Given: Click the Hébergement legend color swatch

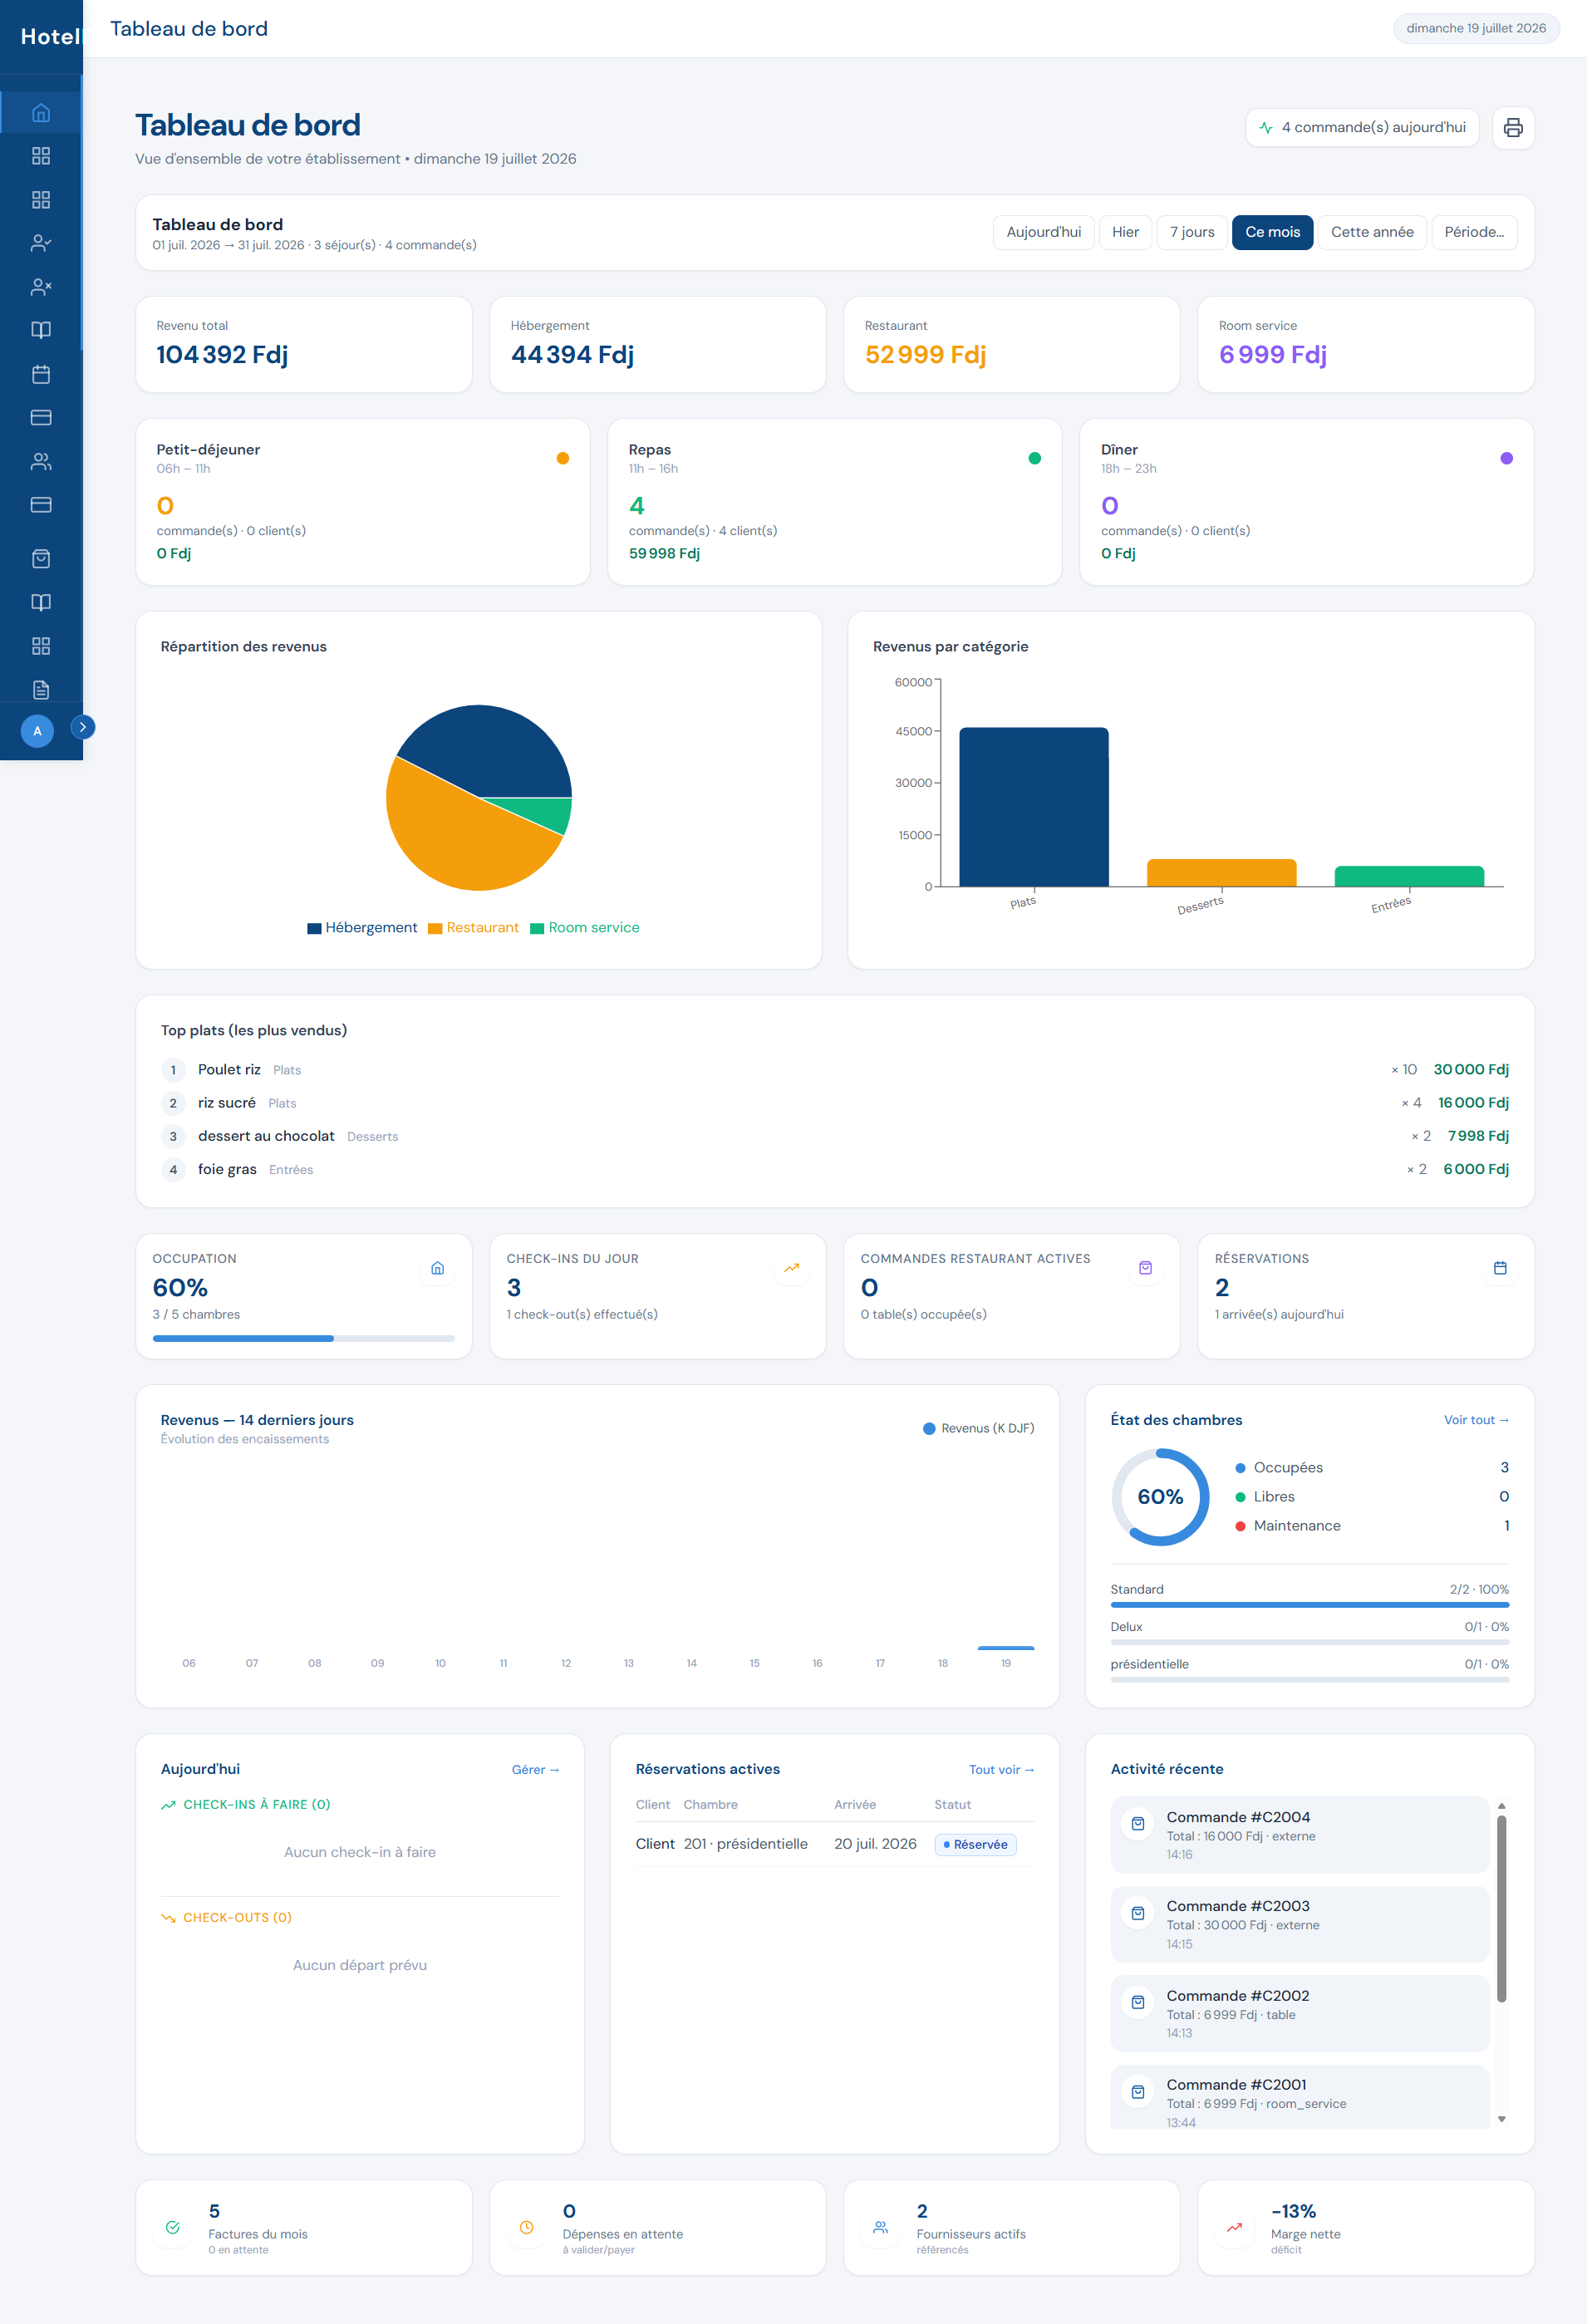Looking at the screenshot, I should point(314,929).
